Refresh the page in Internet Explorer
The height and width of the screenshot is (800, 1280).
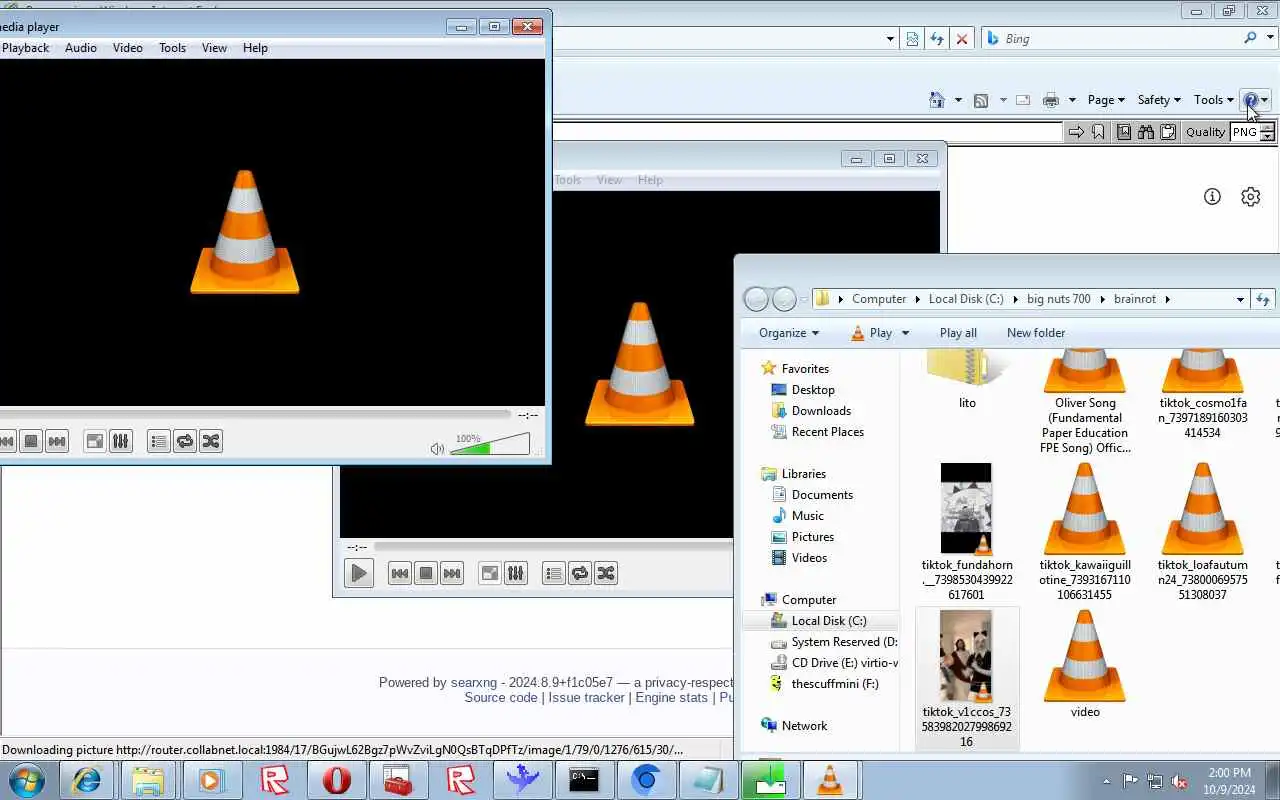click(937, 39)
